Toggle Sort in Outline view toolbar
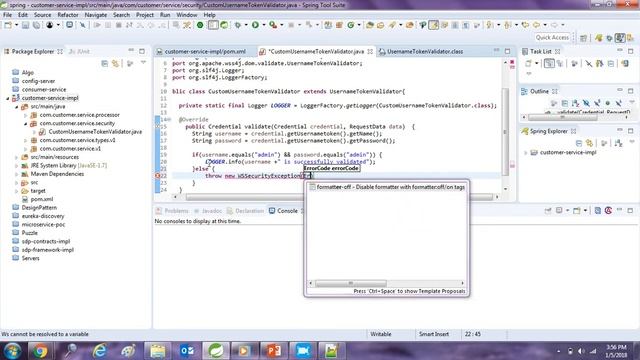Image resolution: width=640 pixels, height=360 pixels. pos(576,103)
